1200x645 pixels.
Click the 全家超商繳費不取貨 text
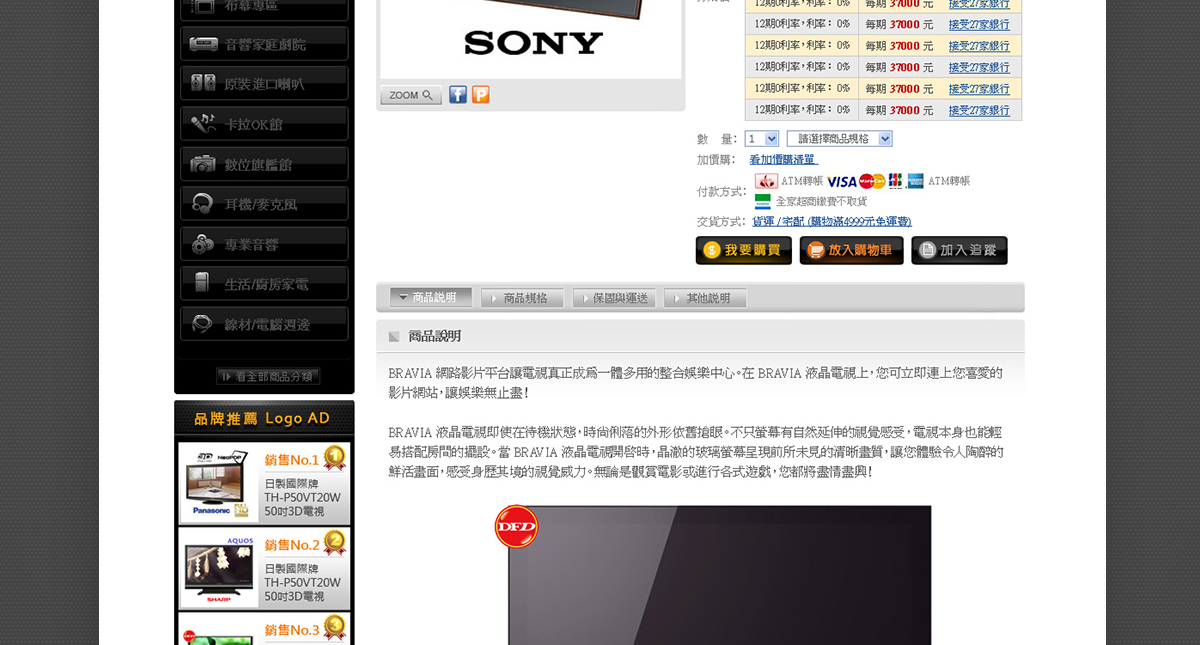tap(821, 201)
